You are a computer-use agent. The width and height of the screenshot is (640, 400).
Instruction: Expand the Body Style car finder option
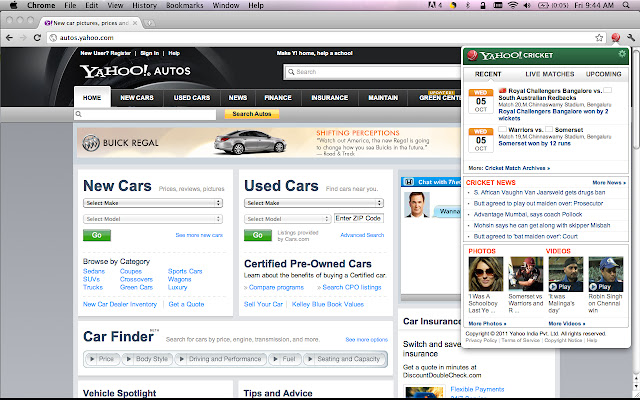152,358
